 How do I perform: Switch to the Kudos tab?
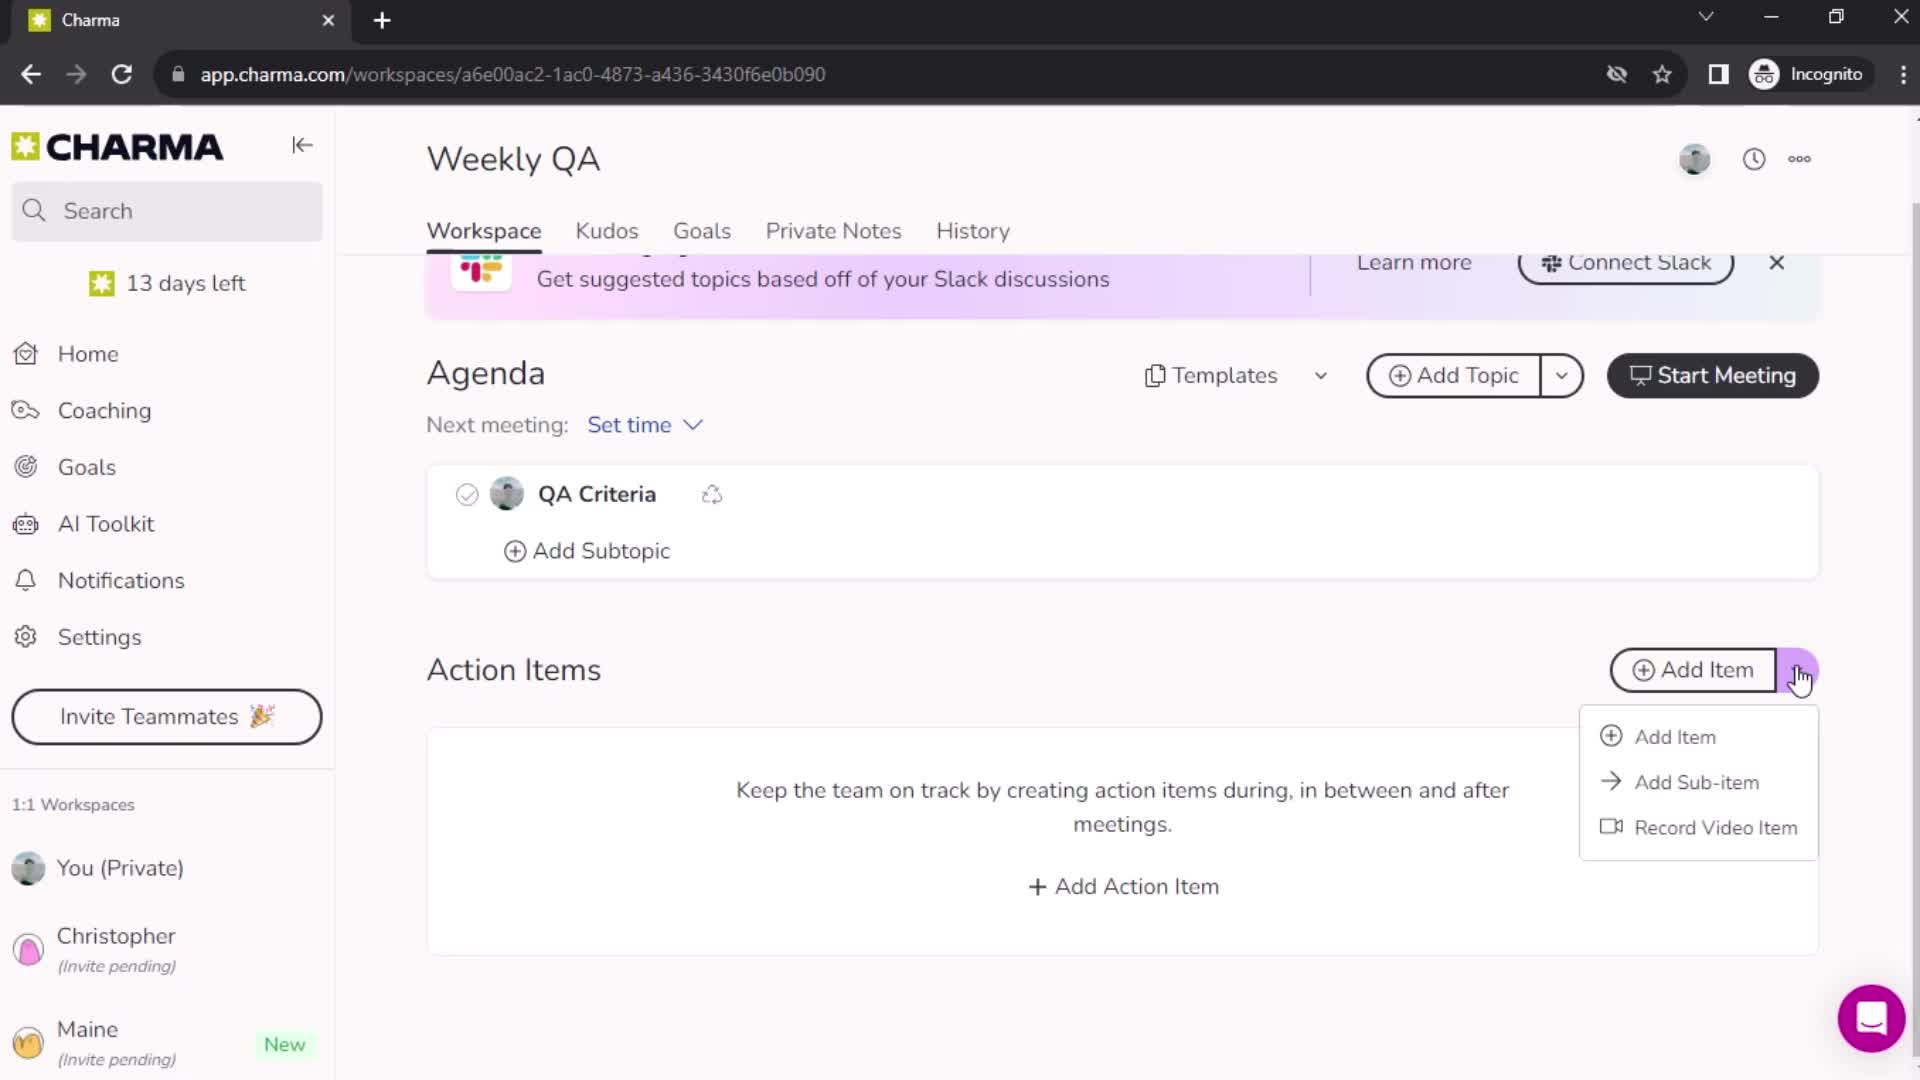(605, 231)
